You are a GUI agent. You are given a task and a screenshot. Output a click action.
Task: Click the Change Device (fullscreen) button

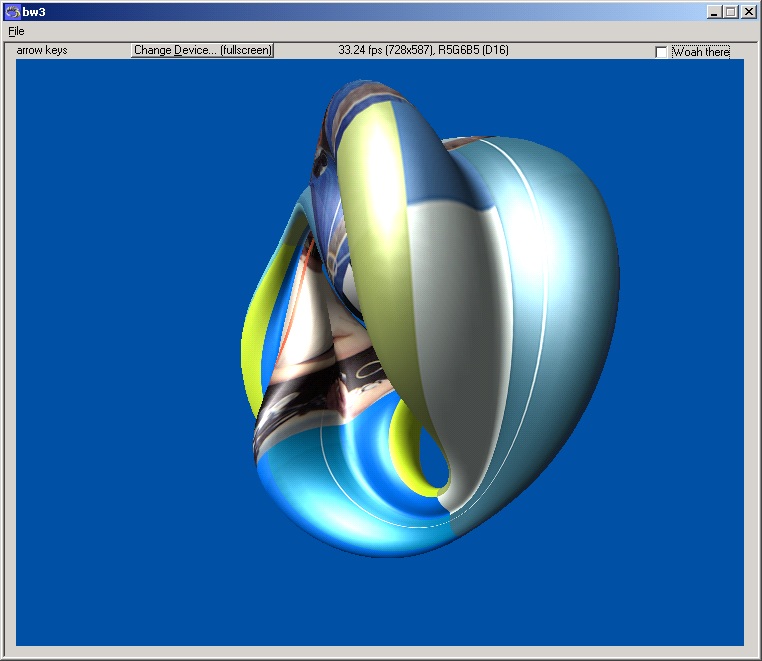pos(203,50)
